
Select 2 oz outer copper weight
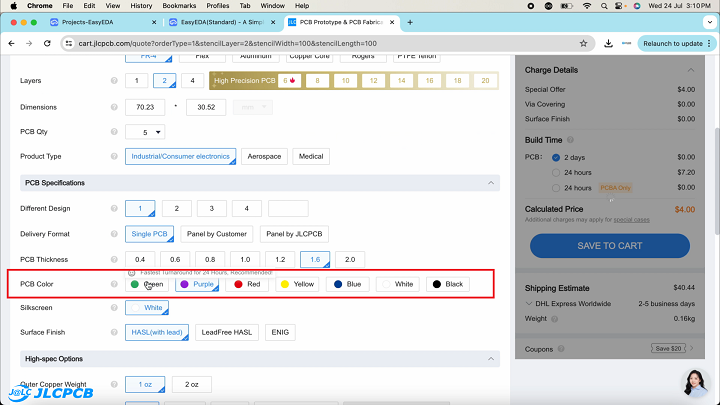click(x=192, y=384)
